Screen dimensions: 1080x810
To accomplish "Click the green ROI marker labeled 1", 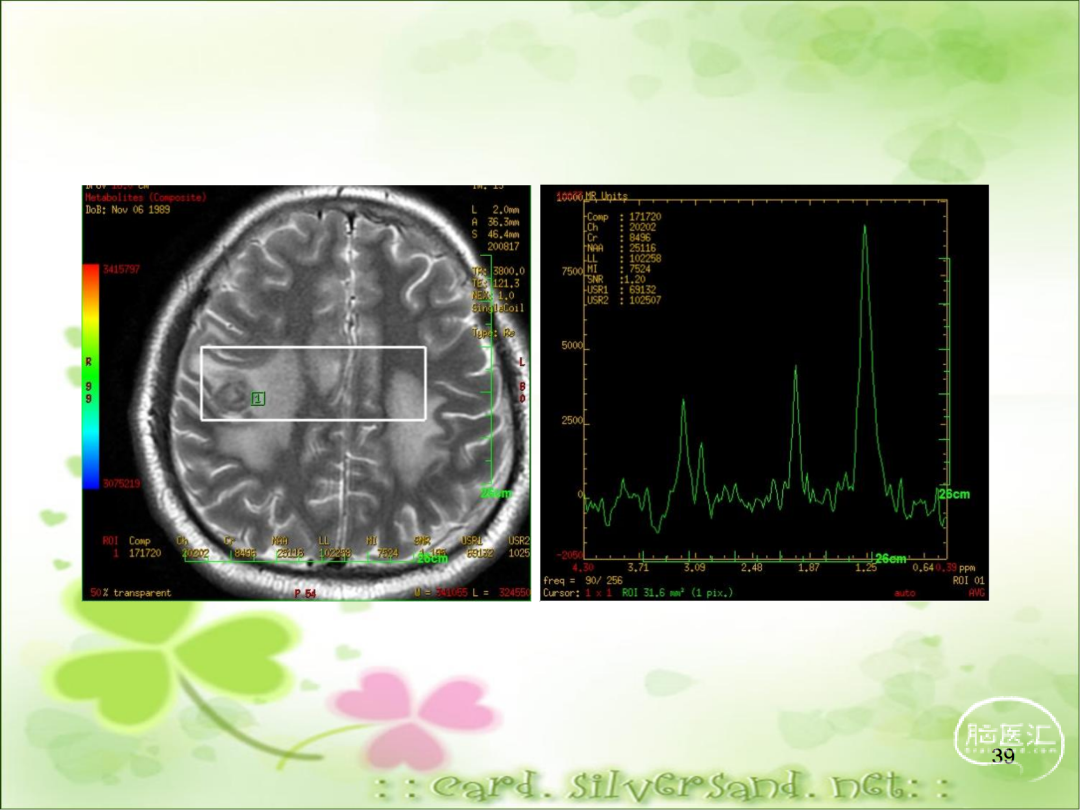I will (x=258, y=399).
